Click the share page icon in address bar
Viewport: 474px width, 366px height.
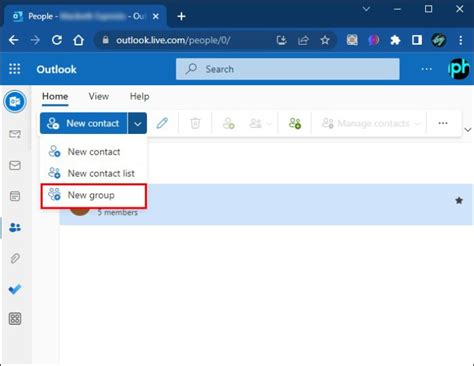pos(303,40)
